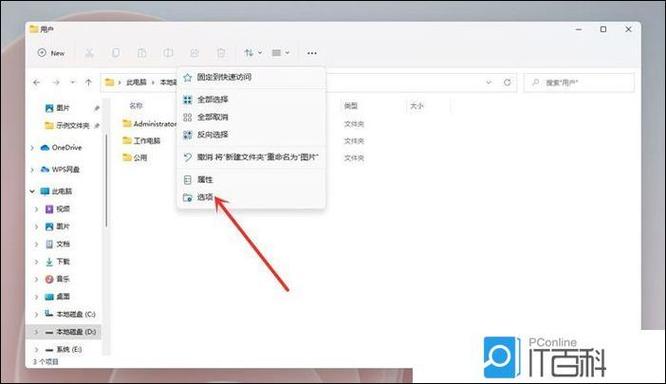Select OneDrive in the sidebar
Screen dimensions: 666x384
tap(61, 147)
